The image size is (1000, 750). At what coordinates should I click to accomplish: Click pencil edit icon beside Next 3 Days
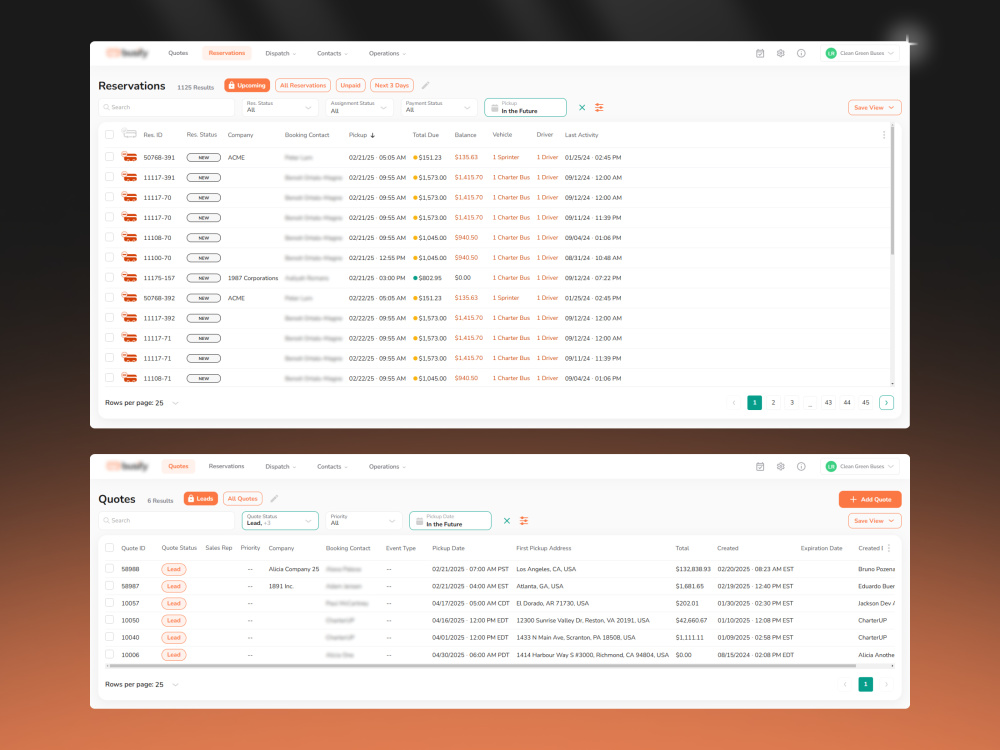pyautogui.click(x=425, y=85)
